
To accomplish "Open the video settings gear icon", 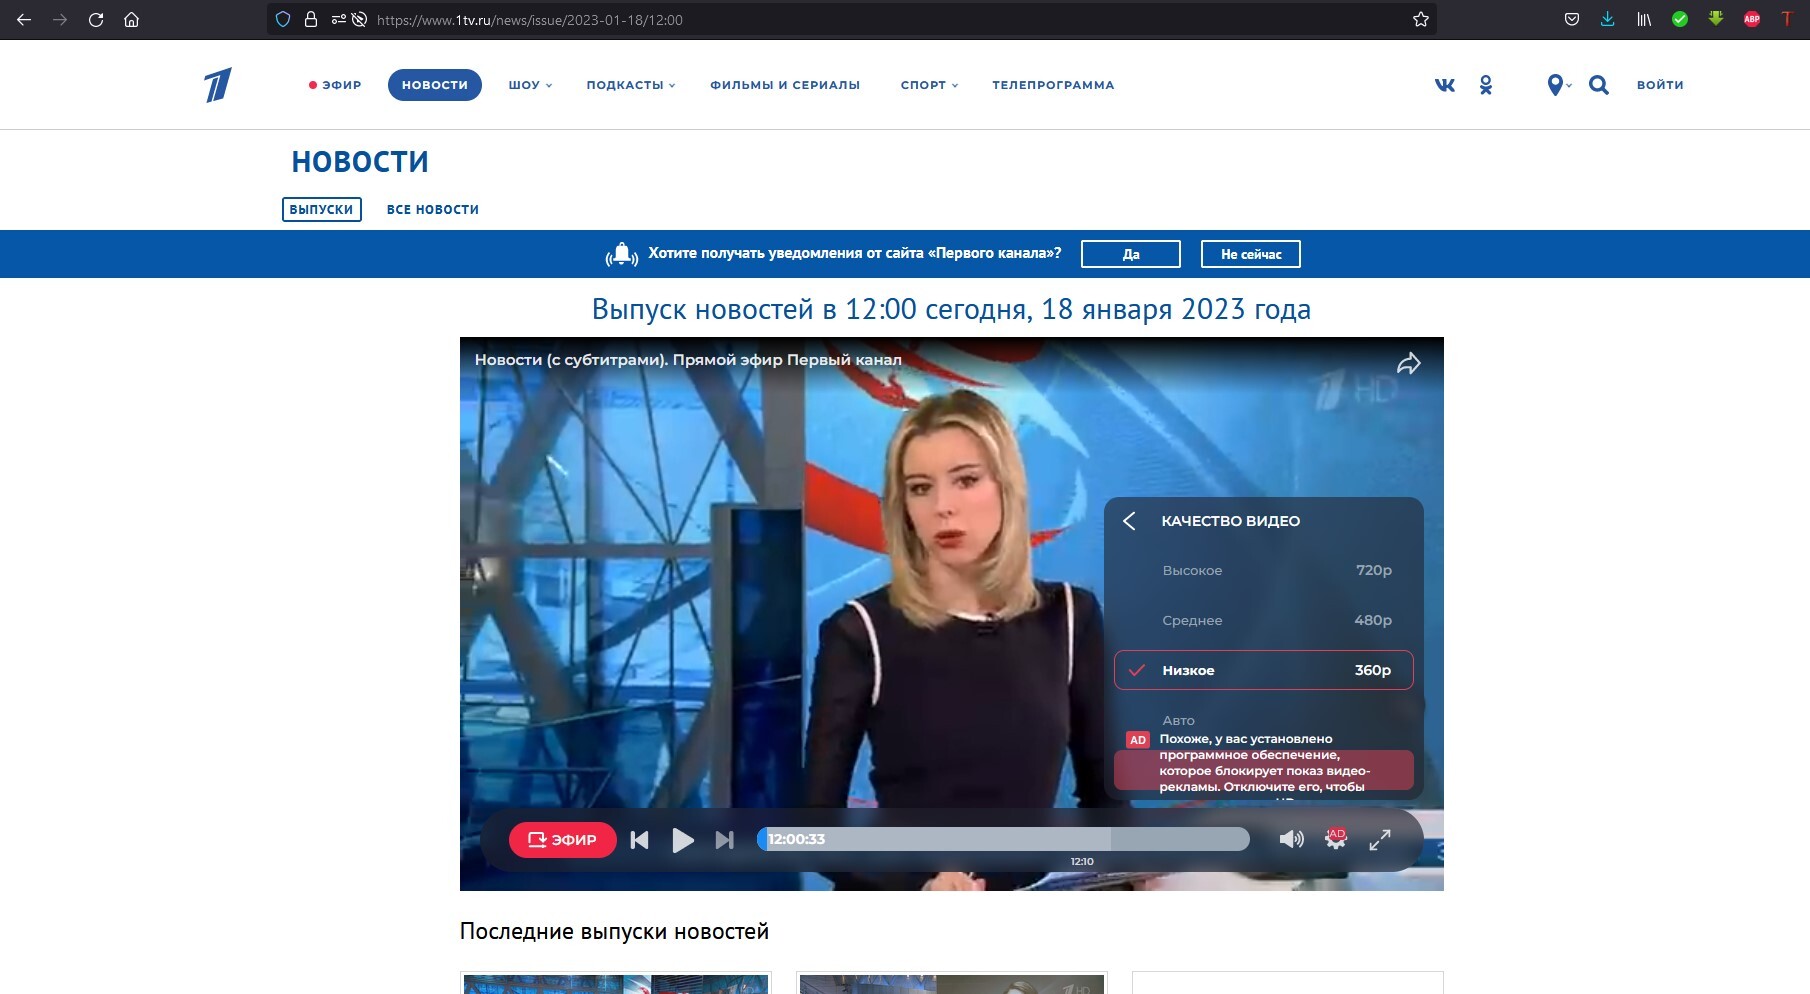I will tap(1336, 839).
